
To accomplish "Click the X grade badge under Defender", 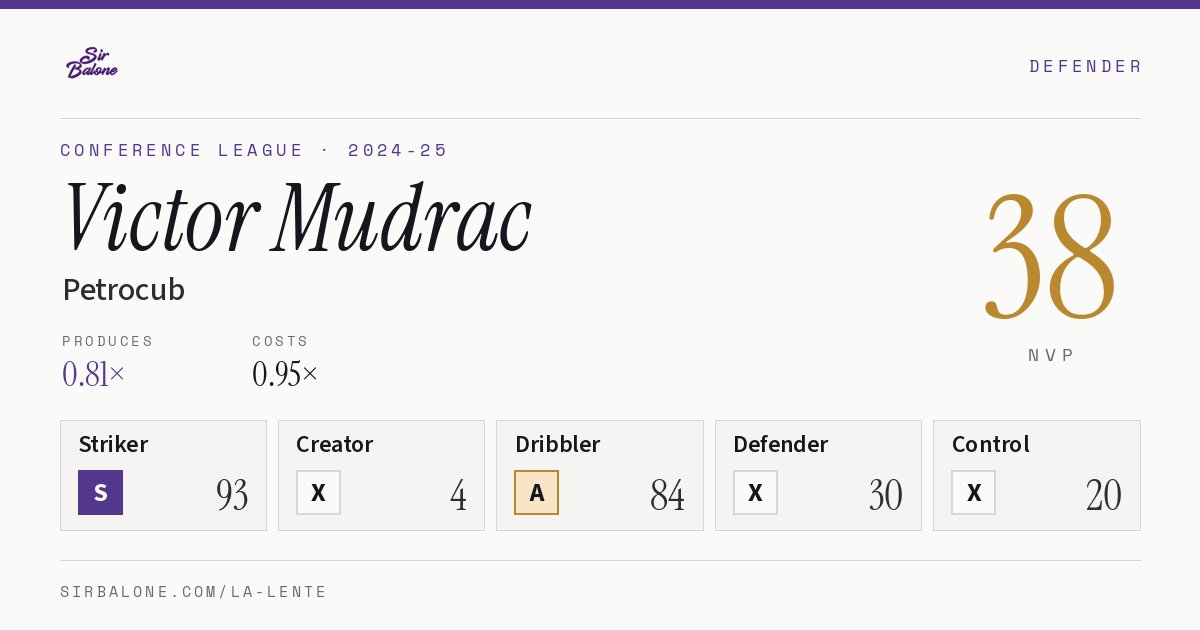I will coord(755,492).
